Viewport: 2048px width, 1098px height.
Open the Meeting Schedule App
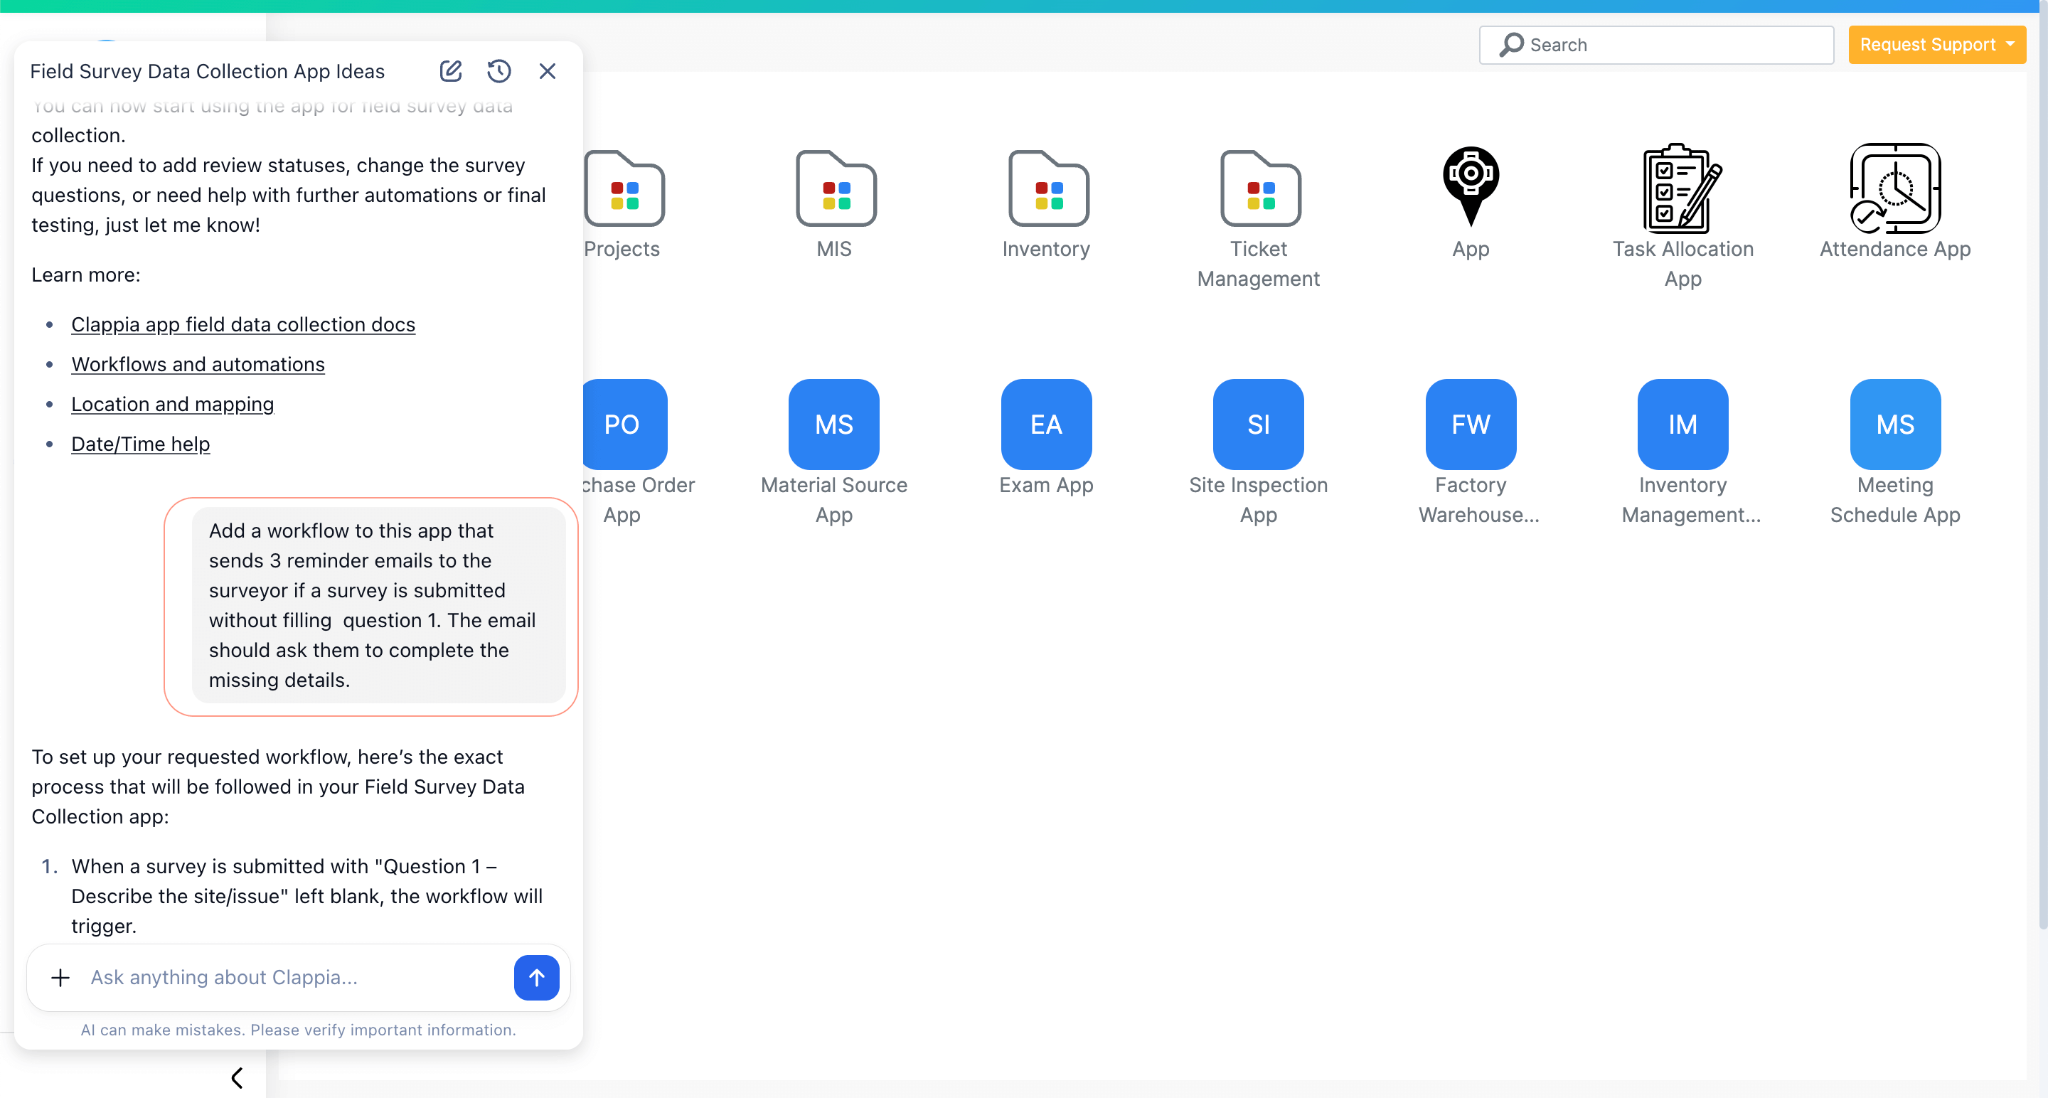click(1893, 424)
